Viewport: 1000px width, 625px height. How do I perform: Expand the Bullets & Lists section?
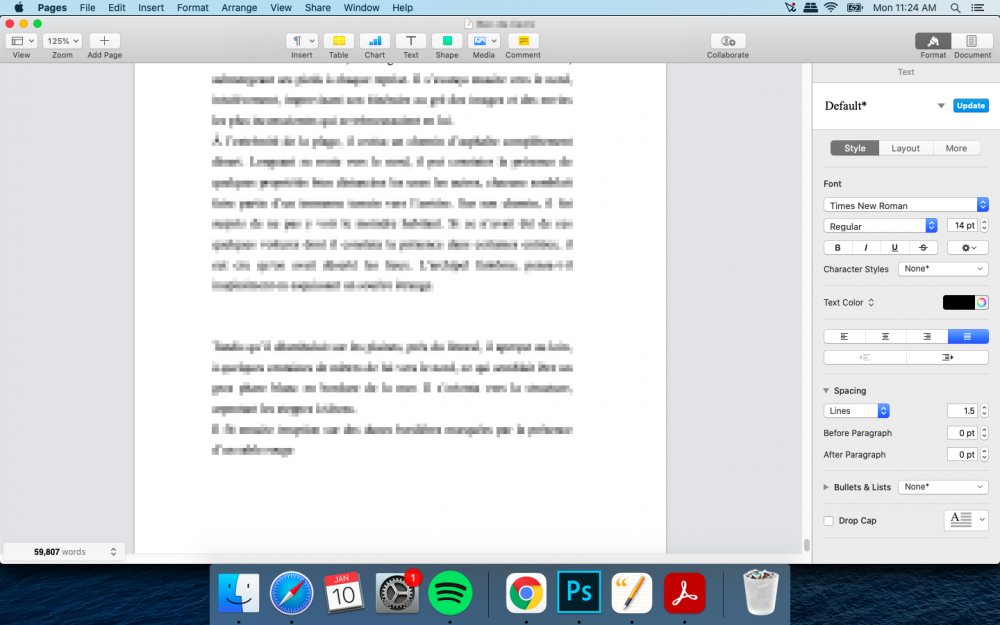827,487
